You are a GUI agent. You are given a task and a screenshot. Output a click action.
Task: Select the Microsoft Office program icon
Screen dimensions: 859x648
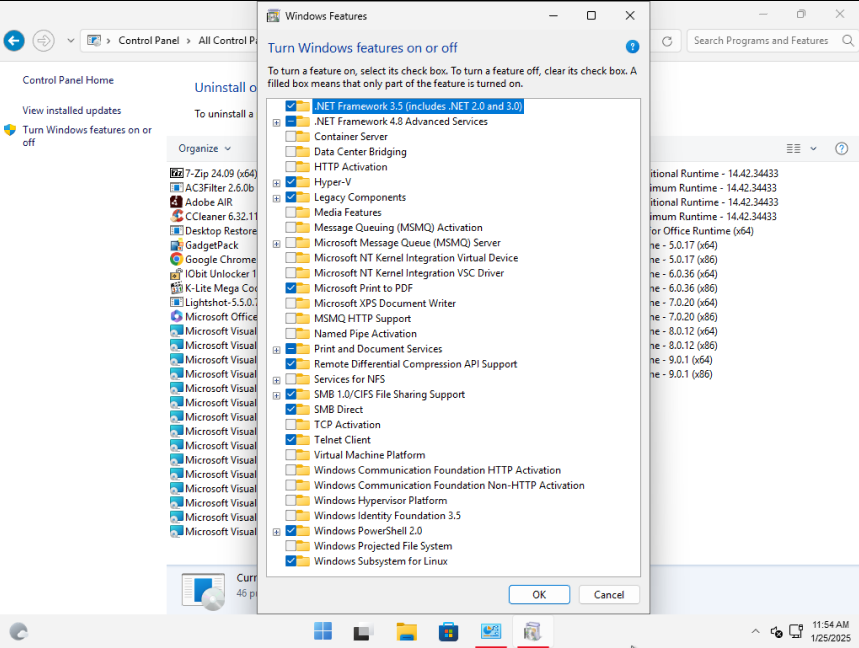tap(176, 316)
